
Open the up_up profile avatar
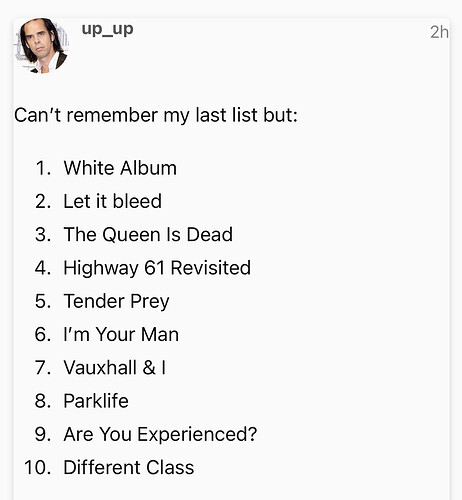[x=41, y=46]
